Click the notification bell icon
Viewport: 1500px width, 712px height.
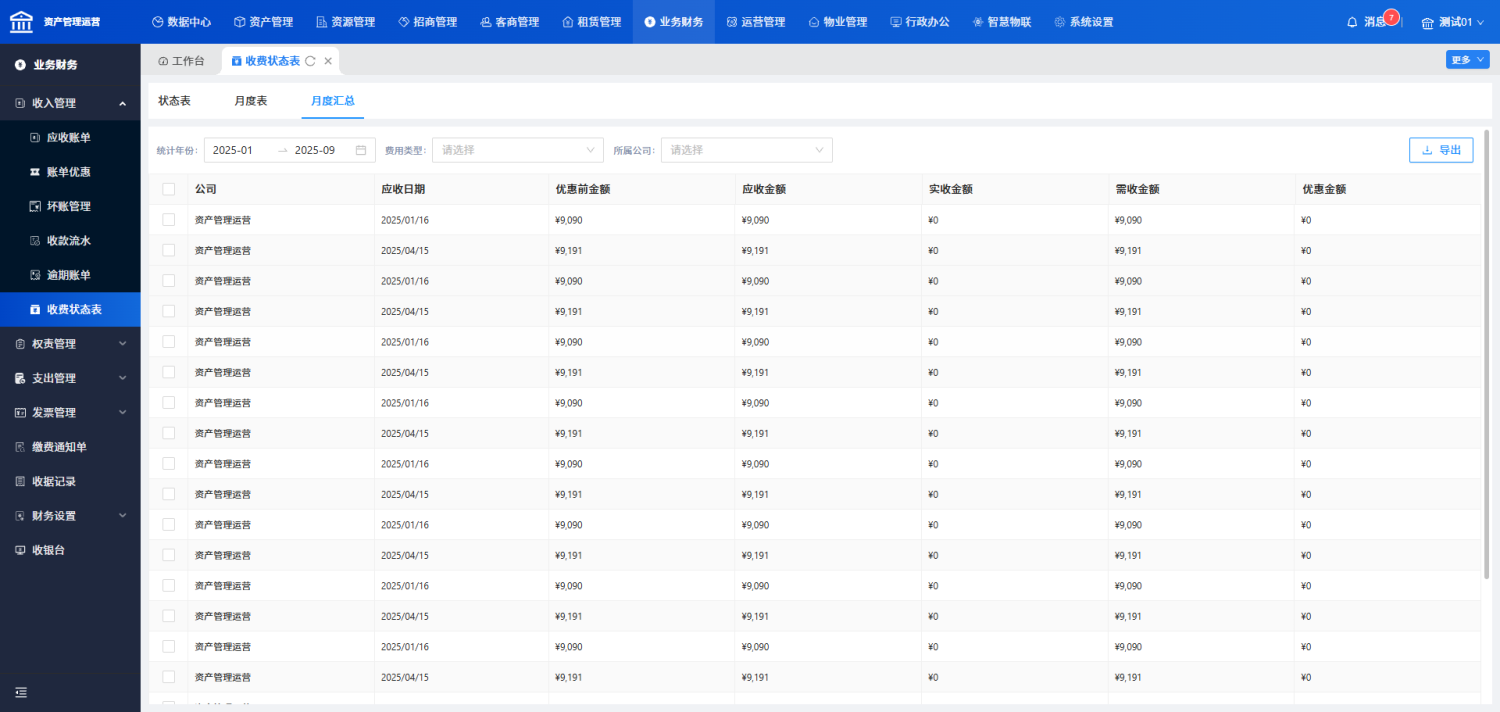click(1352, 21)
